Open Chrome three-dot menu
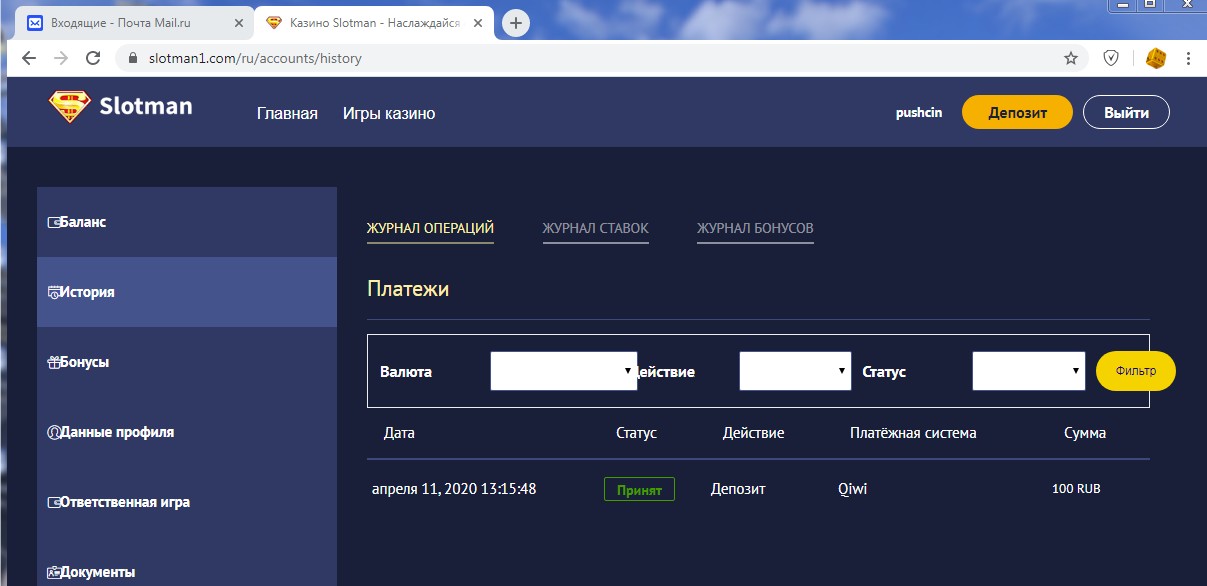This screenshot has width=1207, height=586. point(1188,58)
